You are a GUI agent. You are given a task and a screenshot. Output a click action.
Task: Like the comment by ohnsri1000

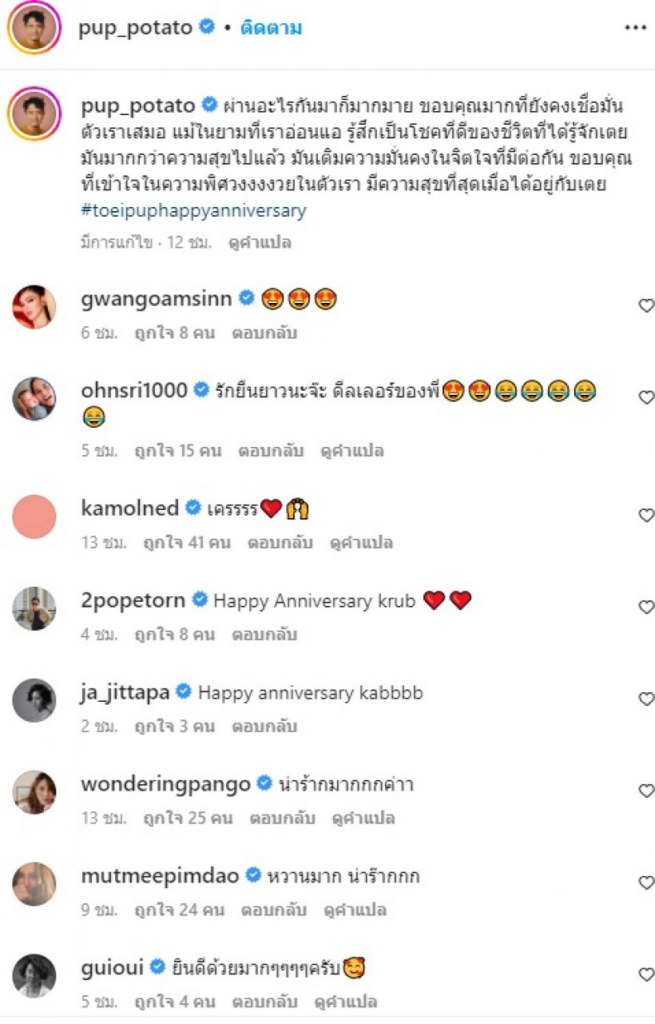646,398
